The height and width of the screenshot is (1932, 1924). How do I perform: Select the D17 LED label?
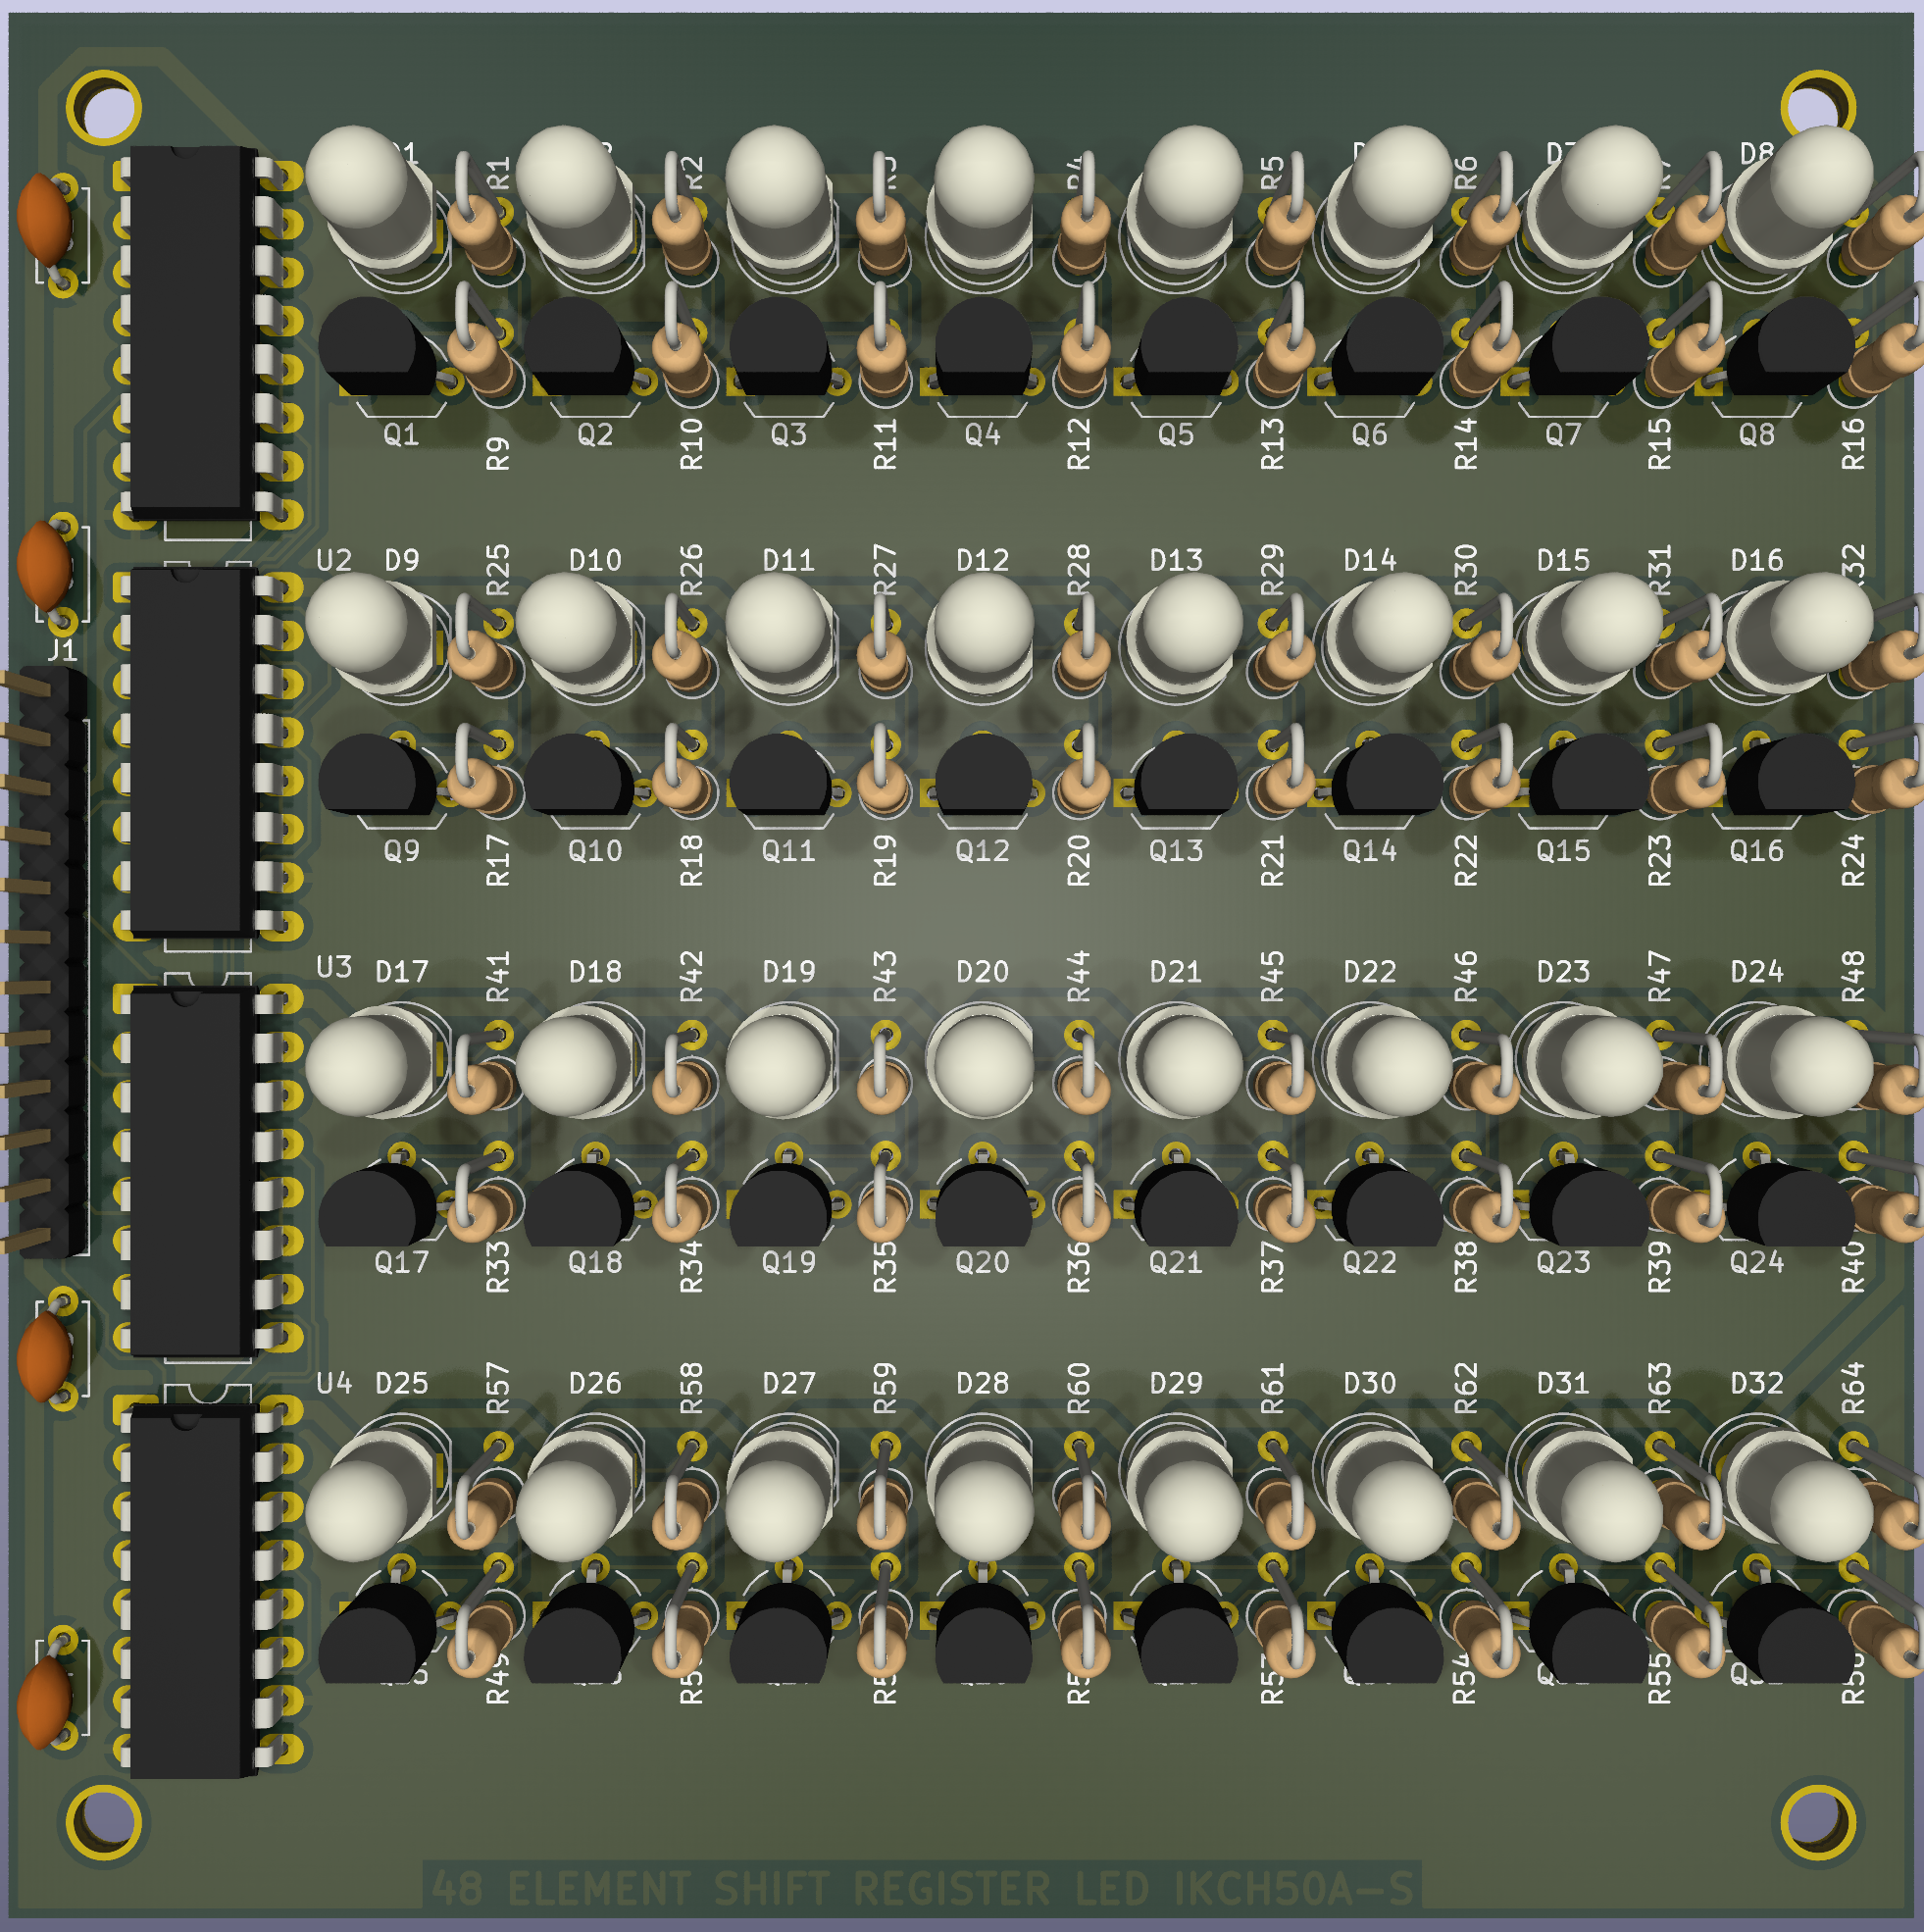coord(402,972)
